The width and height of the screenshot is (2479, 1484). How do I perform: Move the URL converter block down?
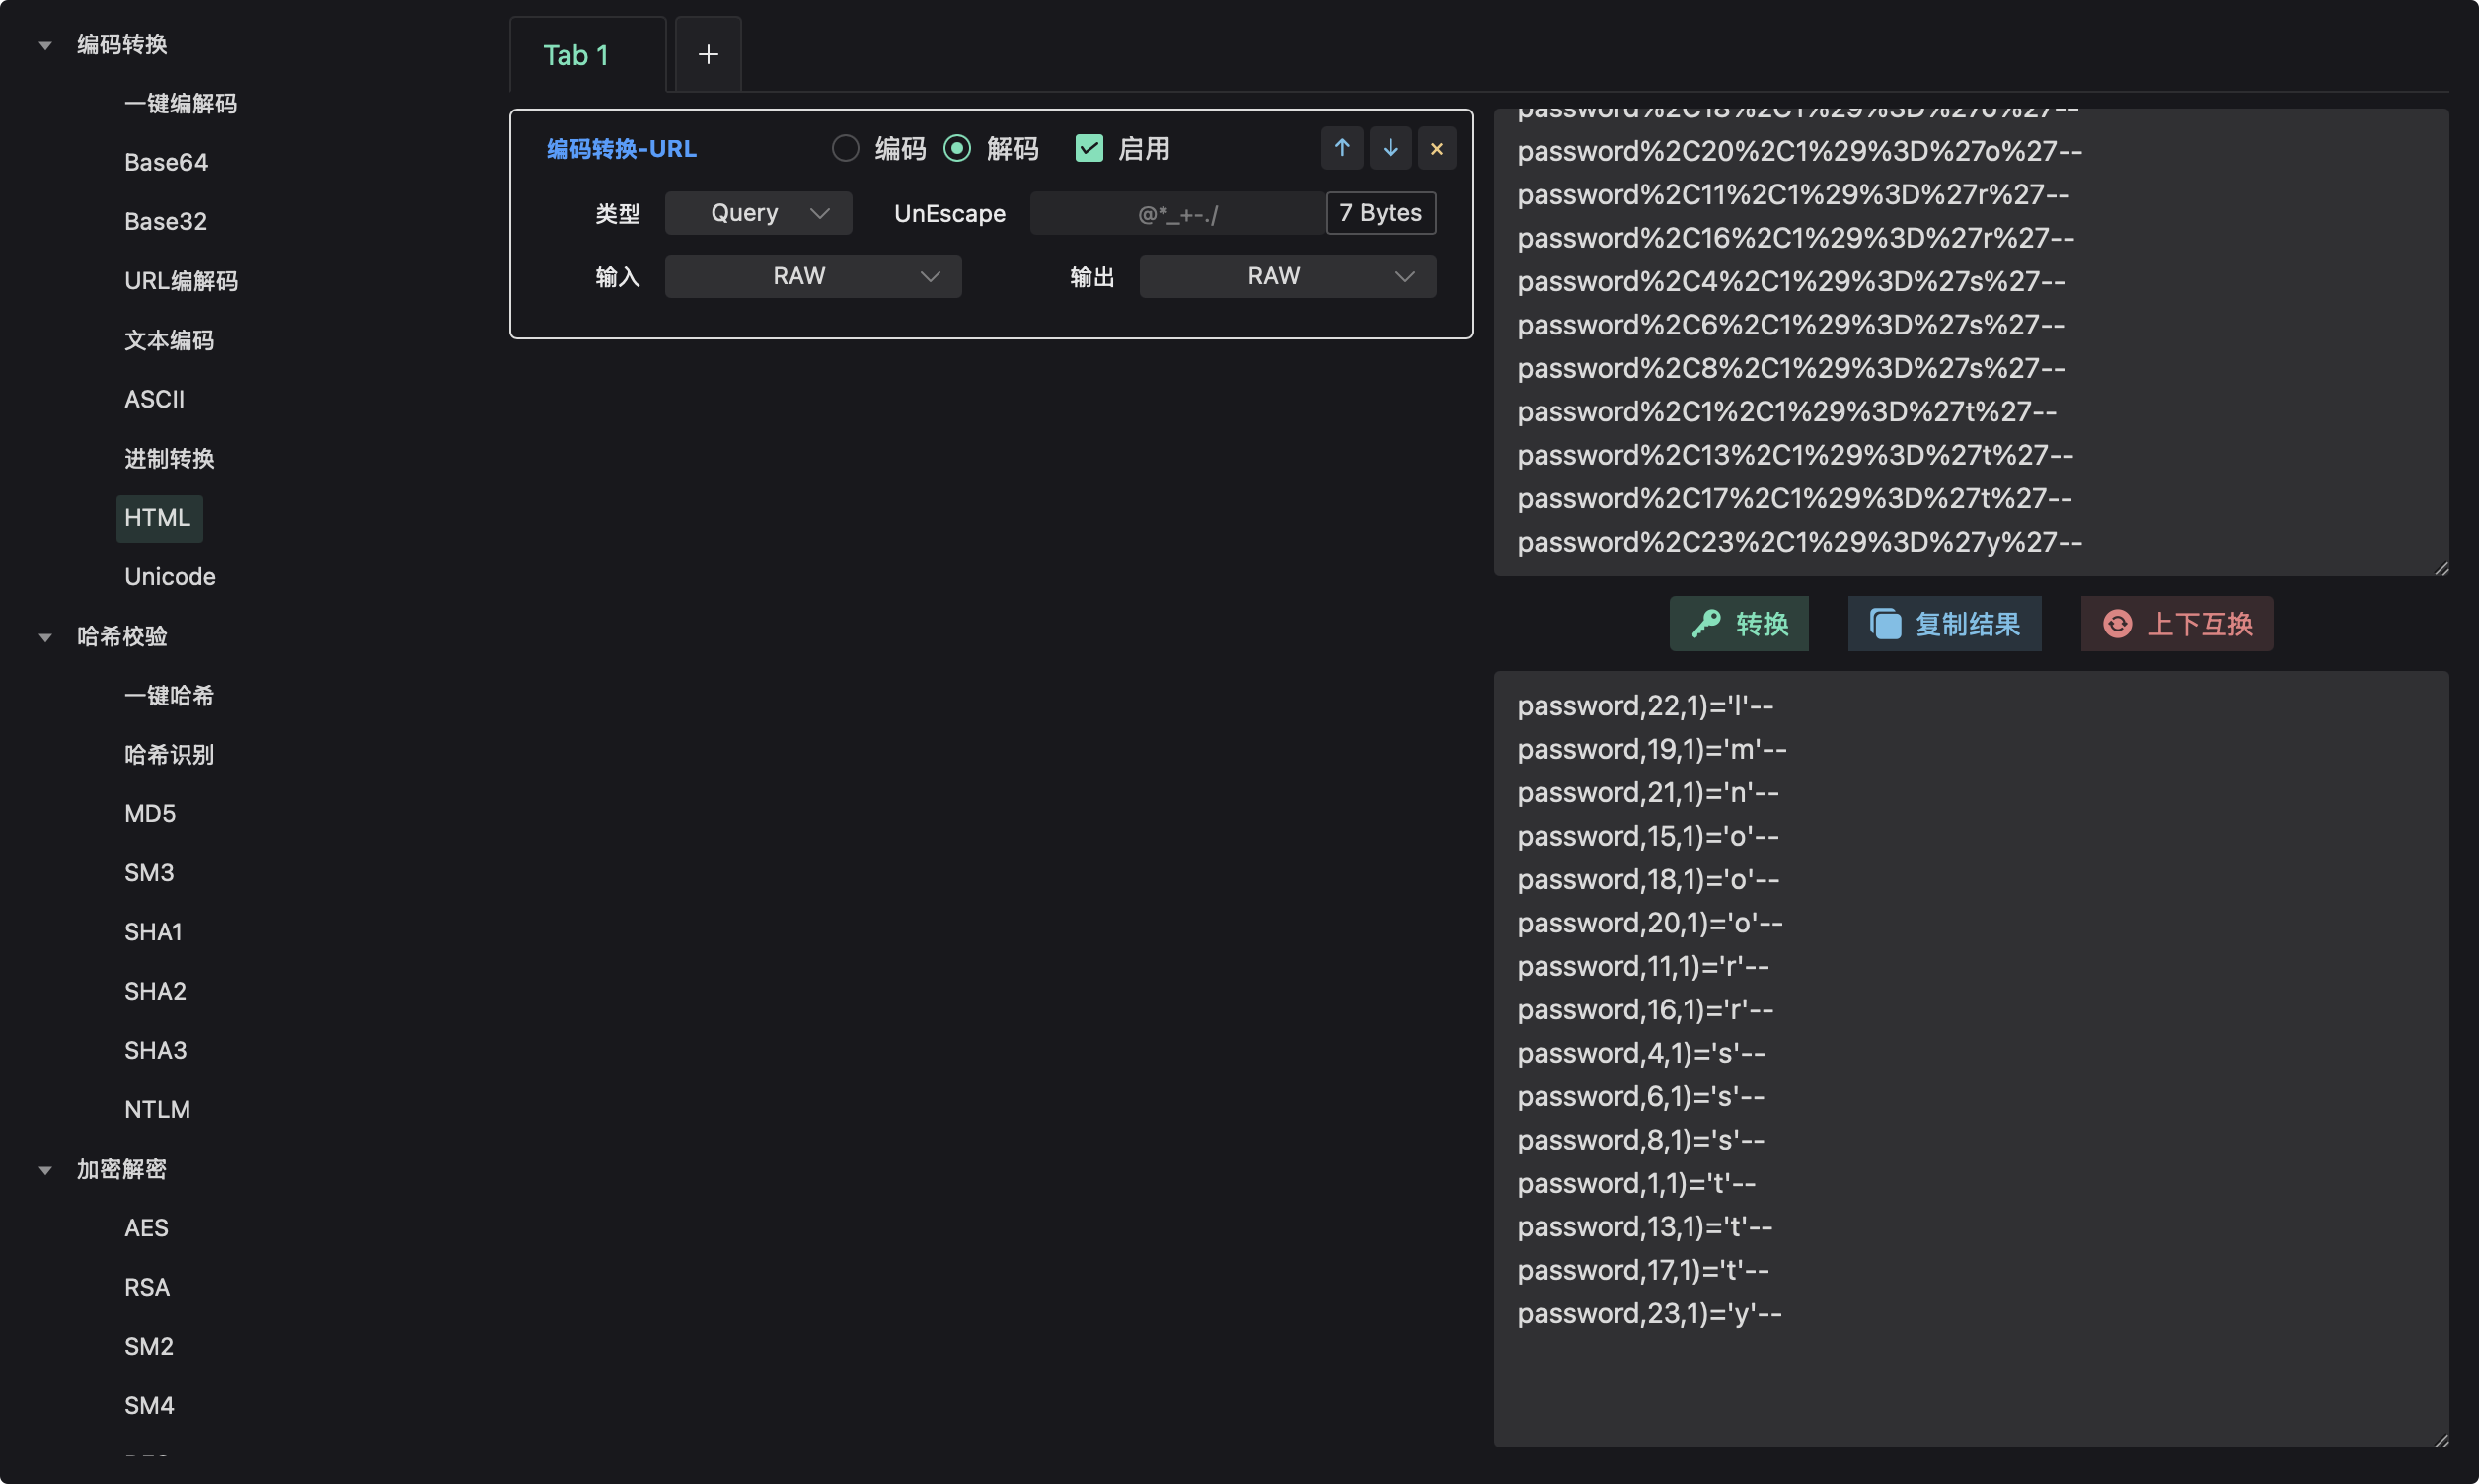point(1390,148)
